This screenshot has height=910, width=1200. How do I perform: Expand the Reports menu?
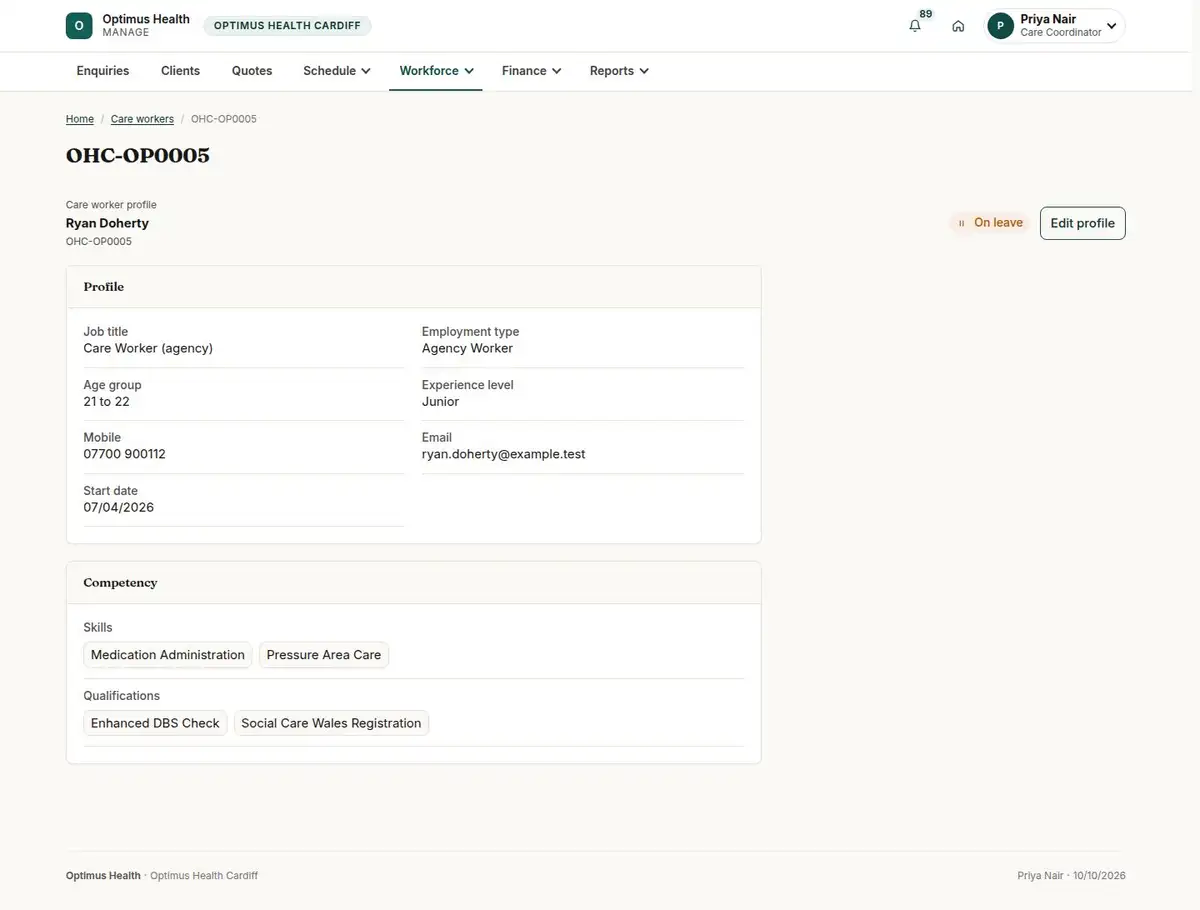coord(619,71)
